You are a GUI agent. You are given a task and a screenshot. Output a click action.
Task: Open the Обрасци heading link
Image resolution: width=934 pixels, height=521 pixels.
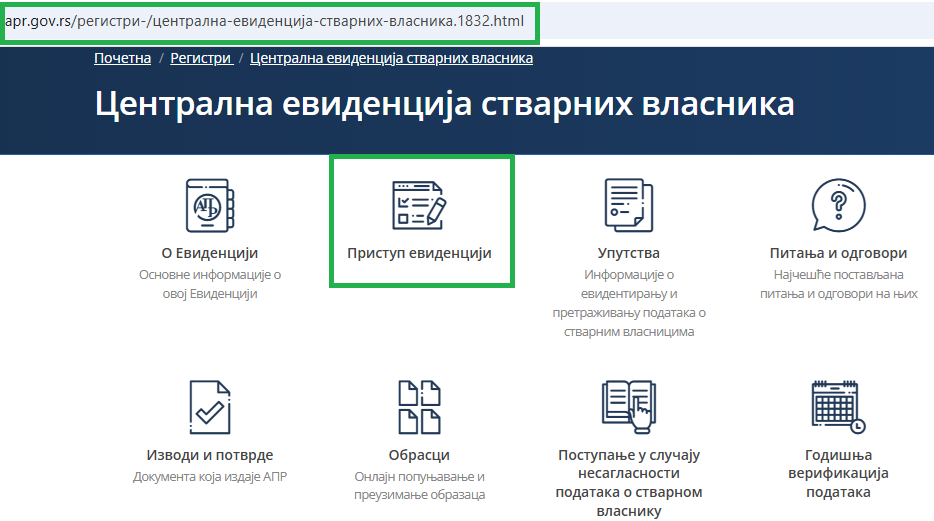pos(419,455)
